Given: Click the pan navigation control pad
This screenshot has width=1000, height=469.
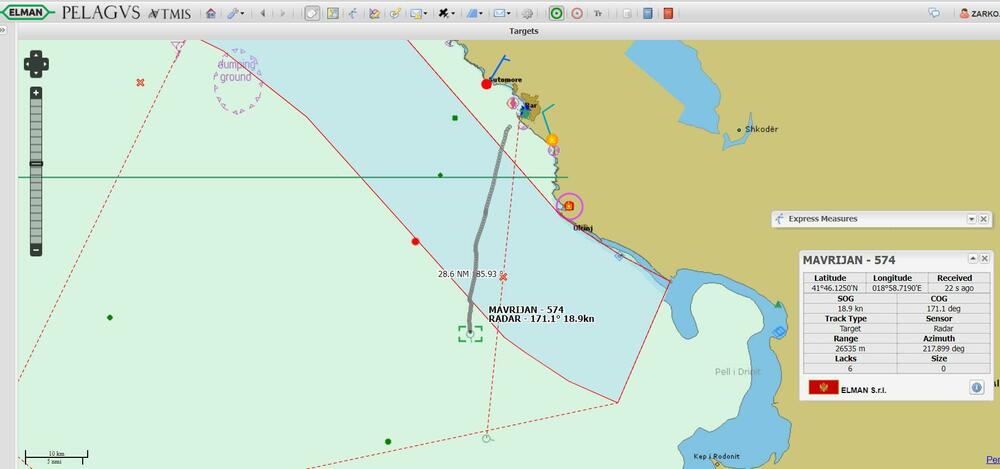Looking at the screenshot, I should pos(36,65).
